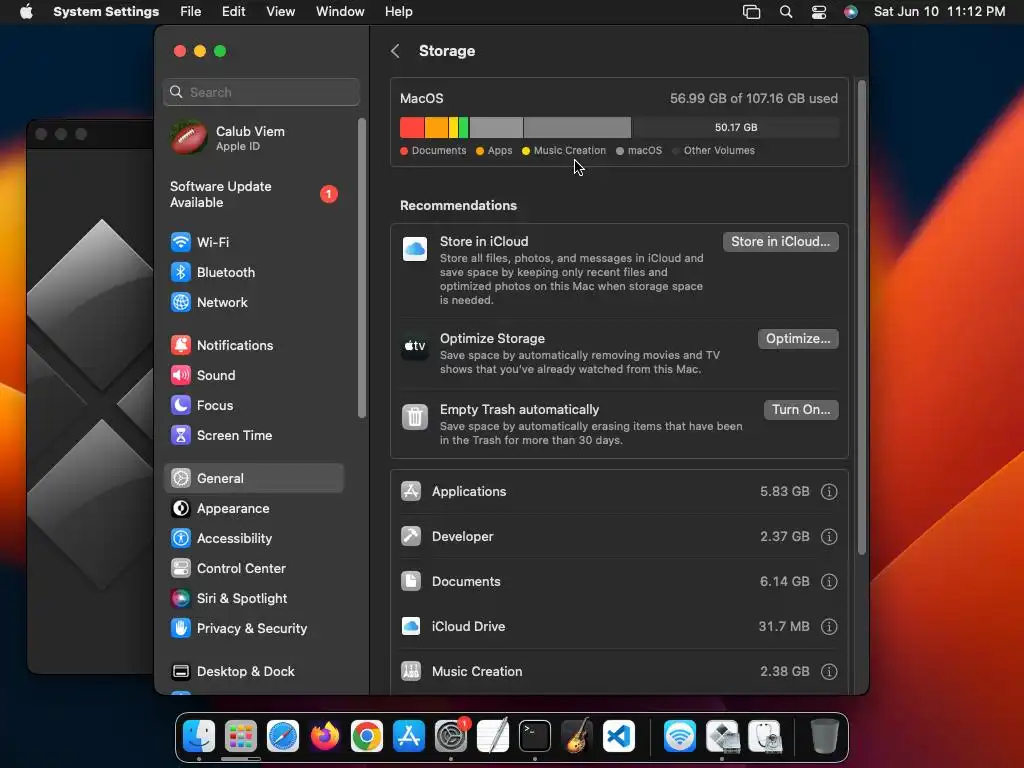The width and height of the screenshot is (1024, 768).
Task: Open the View menu
Action: click(x=280, y=12)
